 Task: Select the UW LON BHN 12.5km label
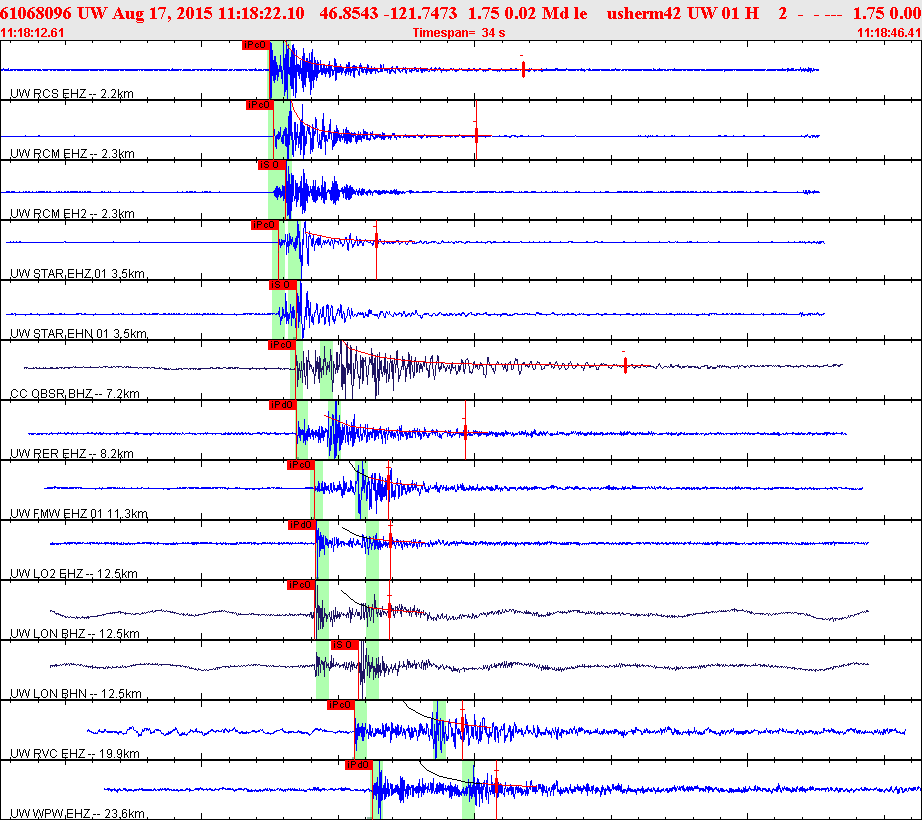76,693
